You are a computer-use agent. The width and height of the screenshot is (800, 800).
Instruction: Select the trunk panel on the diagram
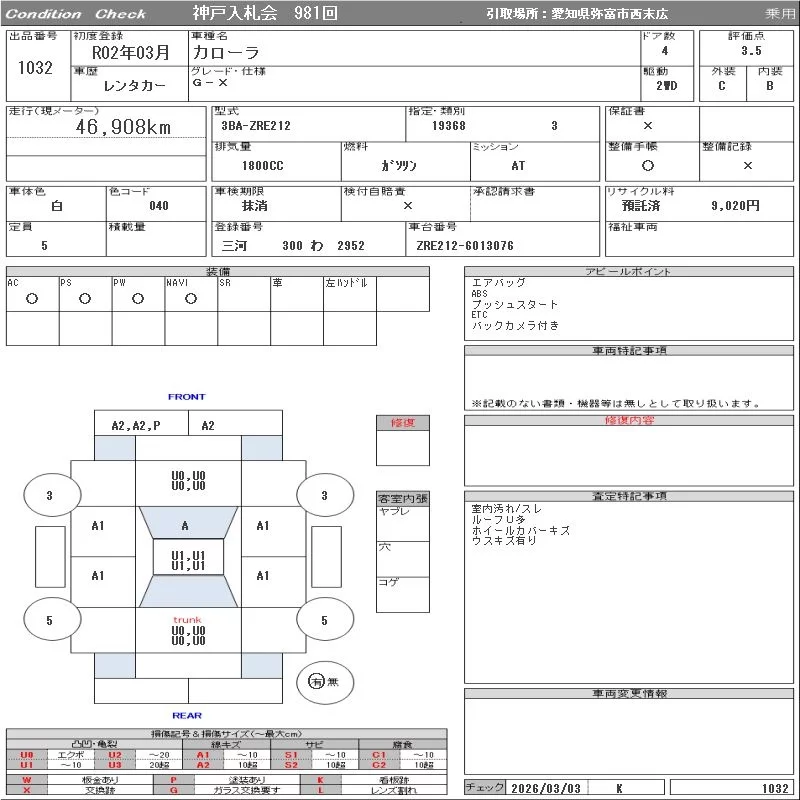click(188, 634)
